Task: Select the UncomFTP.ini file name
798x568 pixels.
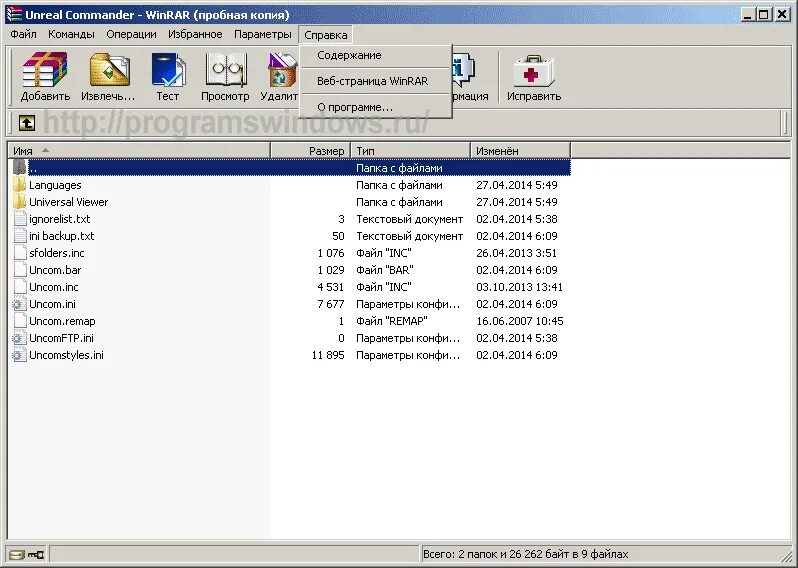Action: [61, 338]
